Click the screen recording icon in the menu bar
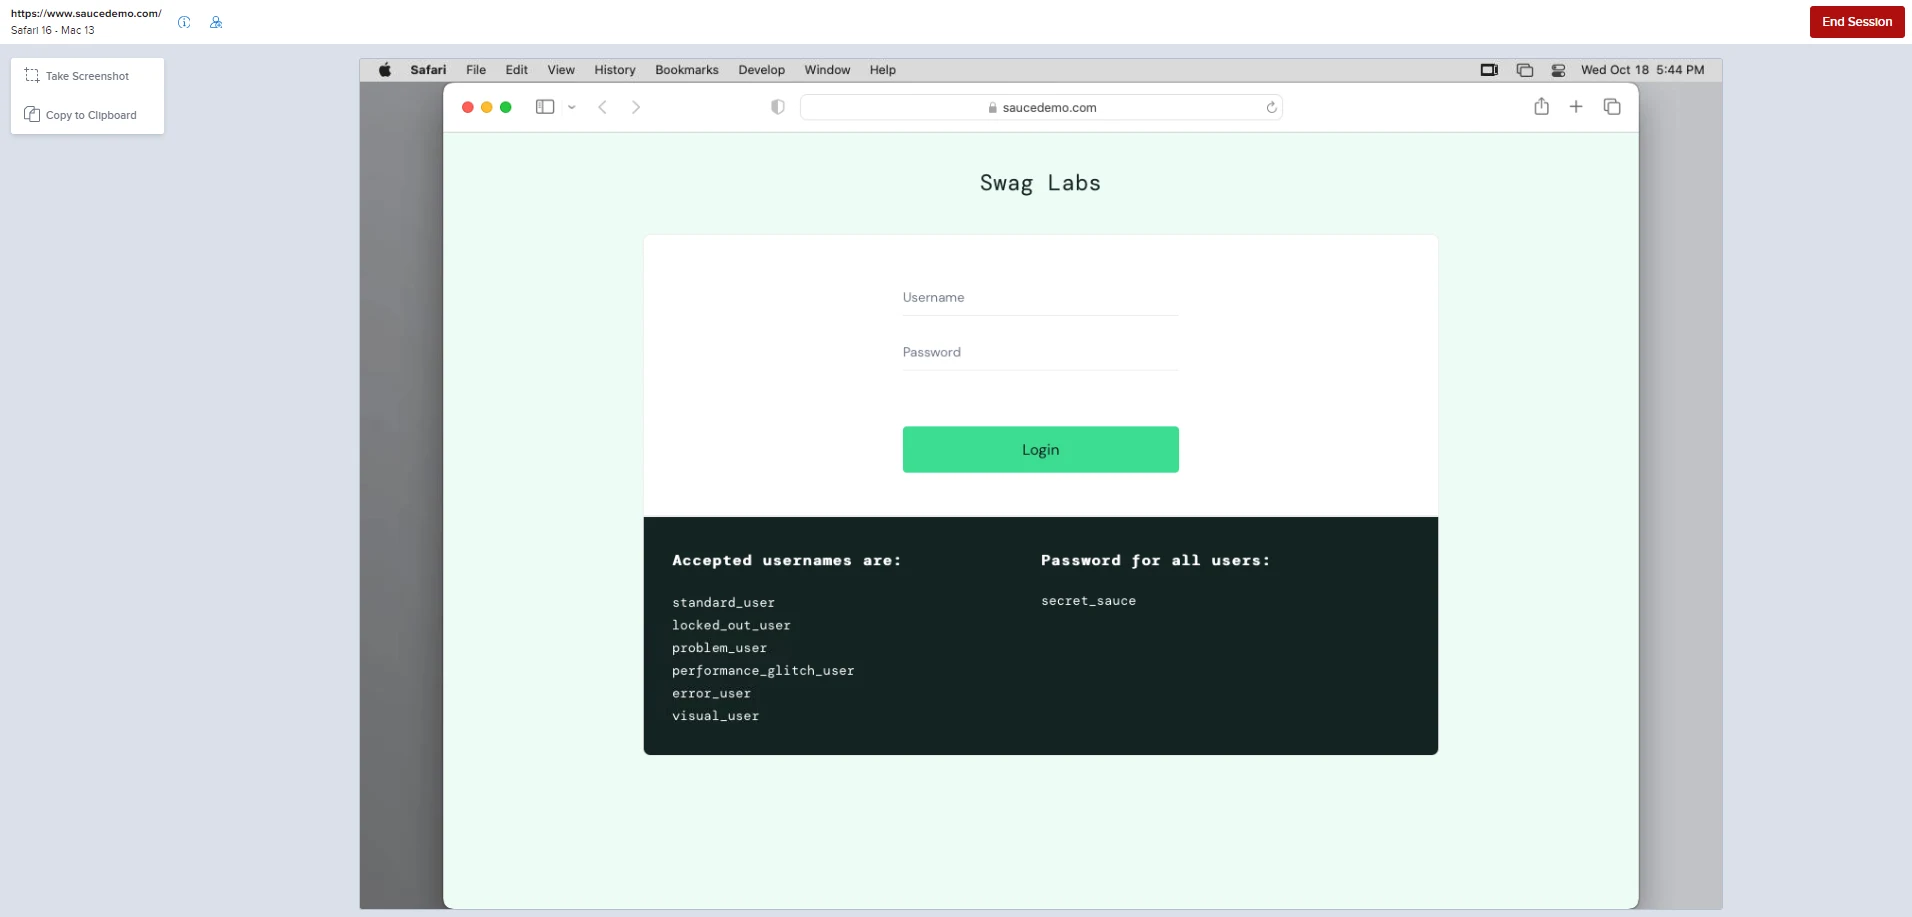Screen dimensions: 1912x917 (x=1489, y=70)
